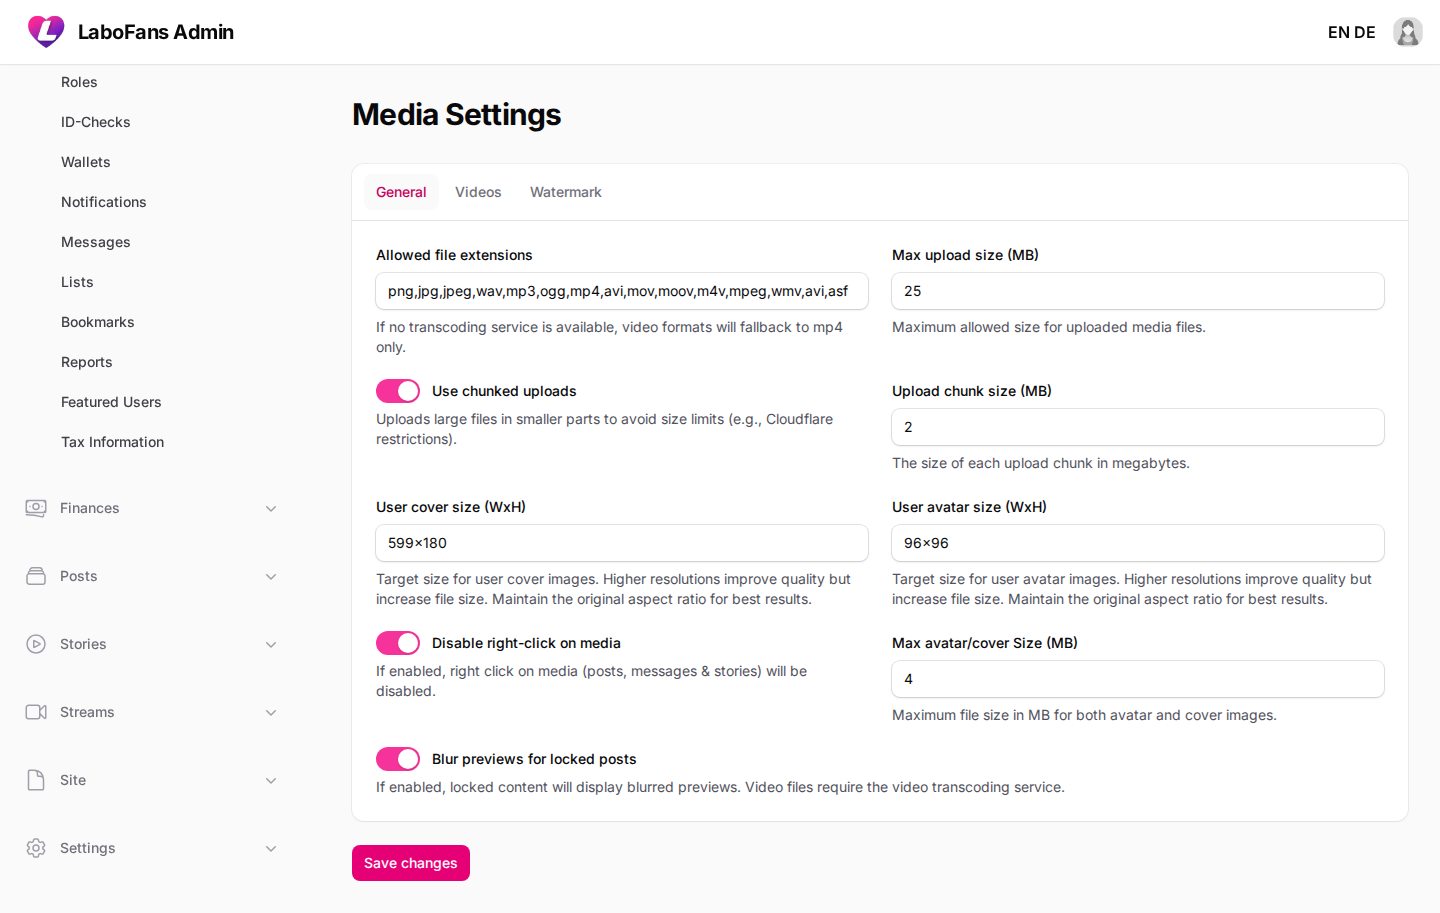Open the user avatar menu

pos(1408,32)
